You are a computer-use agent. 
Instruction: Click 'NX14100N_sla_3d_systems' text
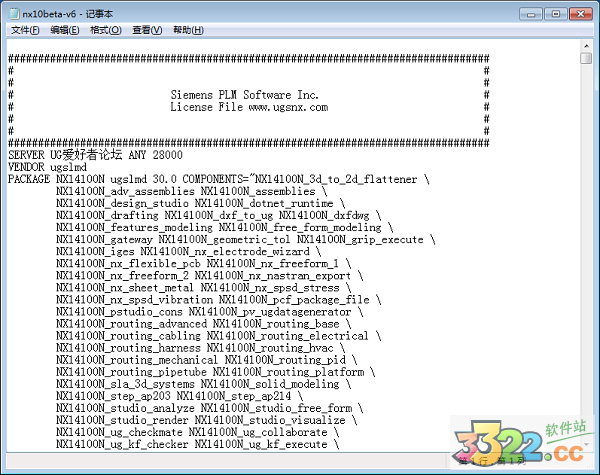(126, 384)
